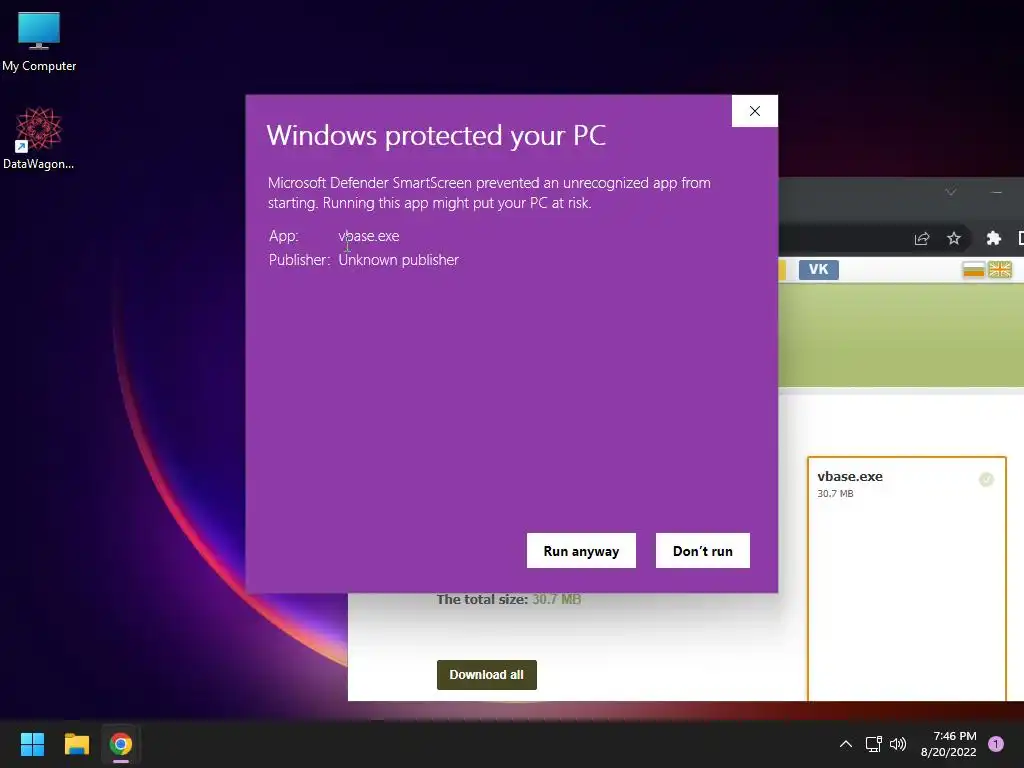Switch to Chrome in the taskbar
1024x768 pixels.
[x=121, y=744]
